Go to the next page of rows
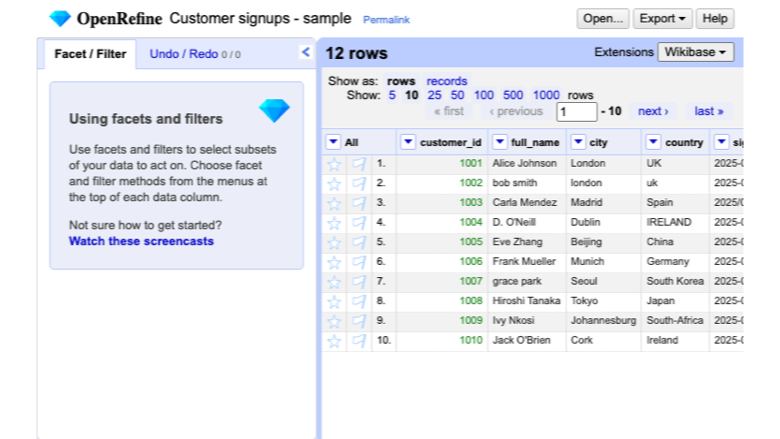Screen dimensions: 780x439 tap(653, 111)
